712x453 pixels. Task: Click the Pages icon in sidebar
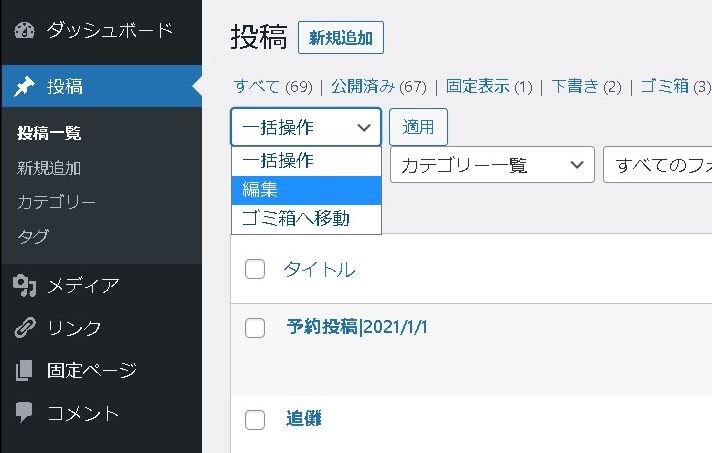tap(25, 371)
